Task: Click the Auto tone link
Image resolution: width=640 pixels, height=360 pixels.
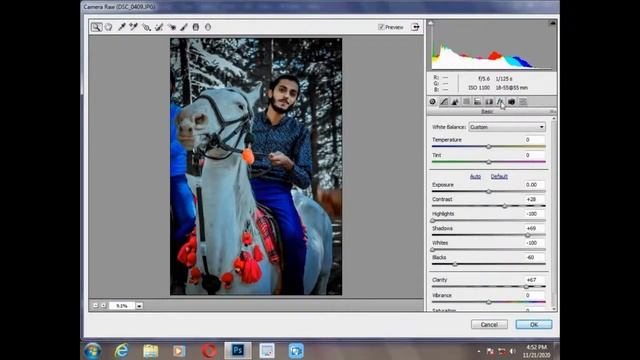Action: click(x=475, y=176)
